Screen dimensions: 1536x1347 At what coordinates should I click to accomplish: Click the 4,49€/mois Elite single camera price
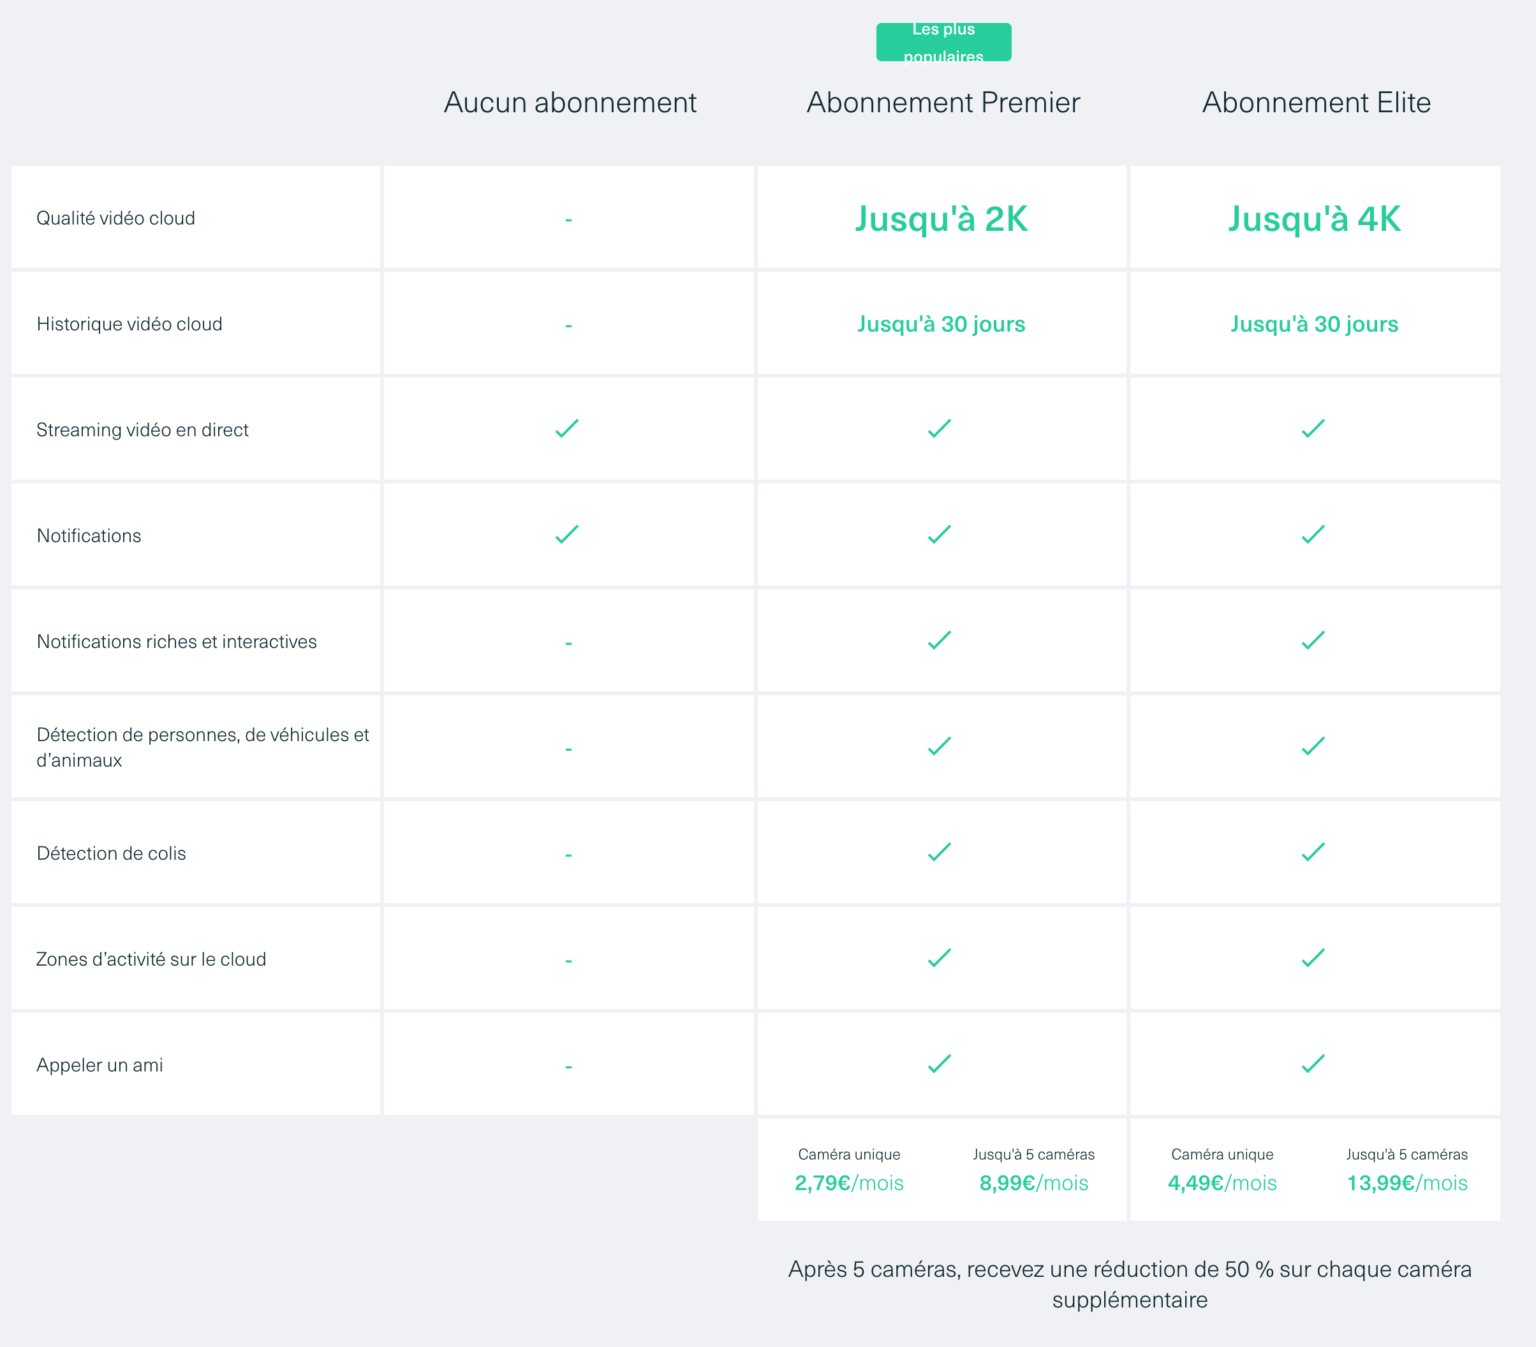(1222, 1183)
